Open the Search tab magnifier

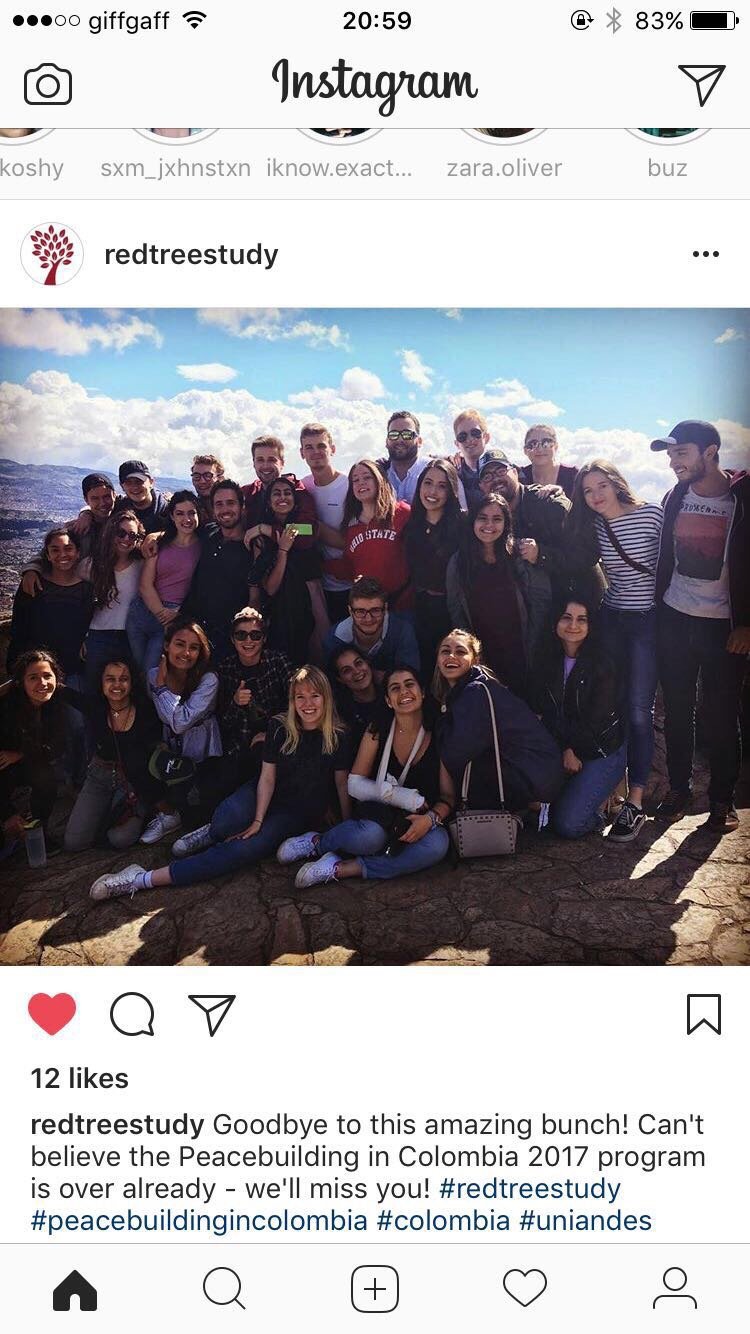tap(224, 1289)
